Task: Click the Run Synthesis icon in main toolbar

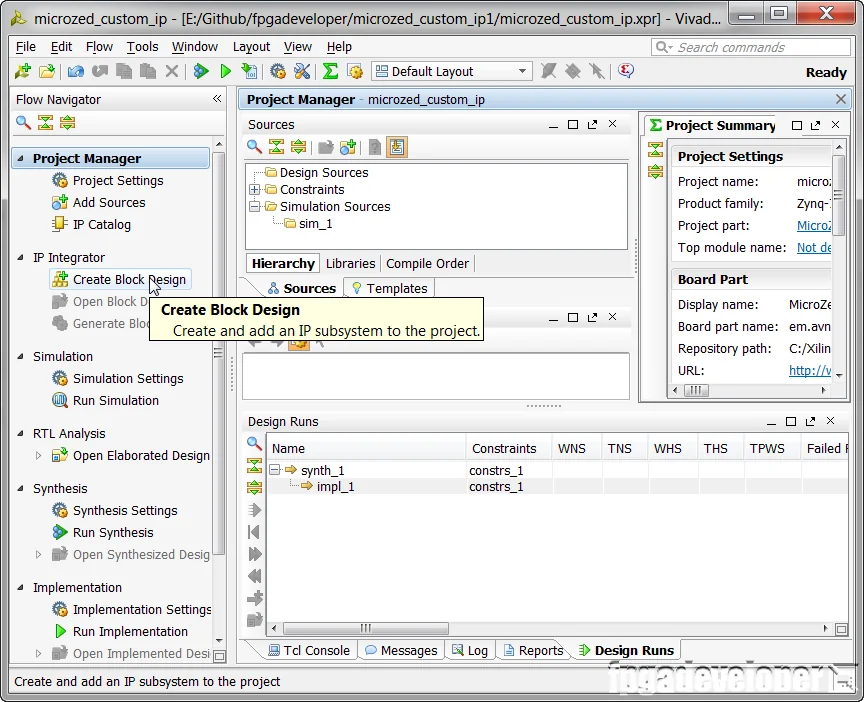Action: point(201,71)
